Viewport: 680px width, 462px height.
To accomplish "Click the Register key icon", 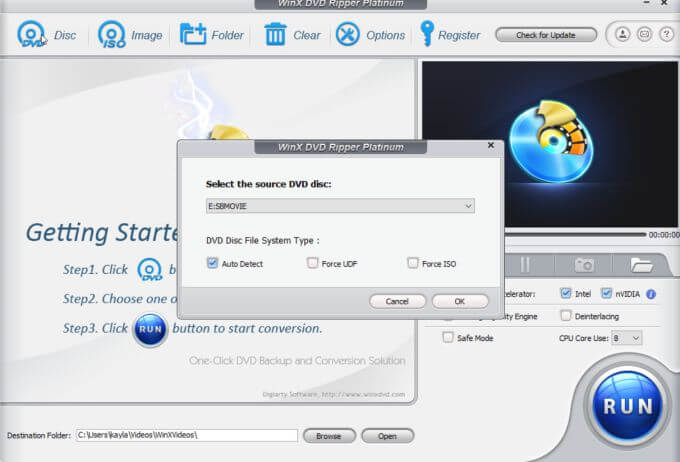I will [x=427, y=34].
